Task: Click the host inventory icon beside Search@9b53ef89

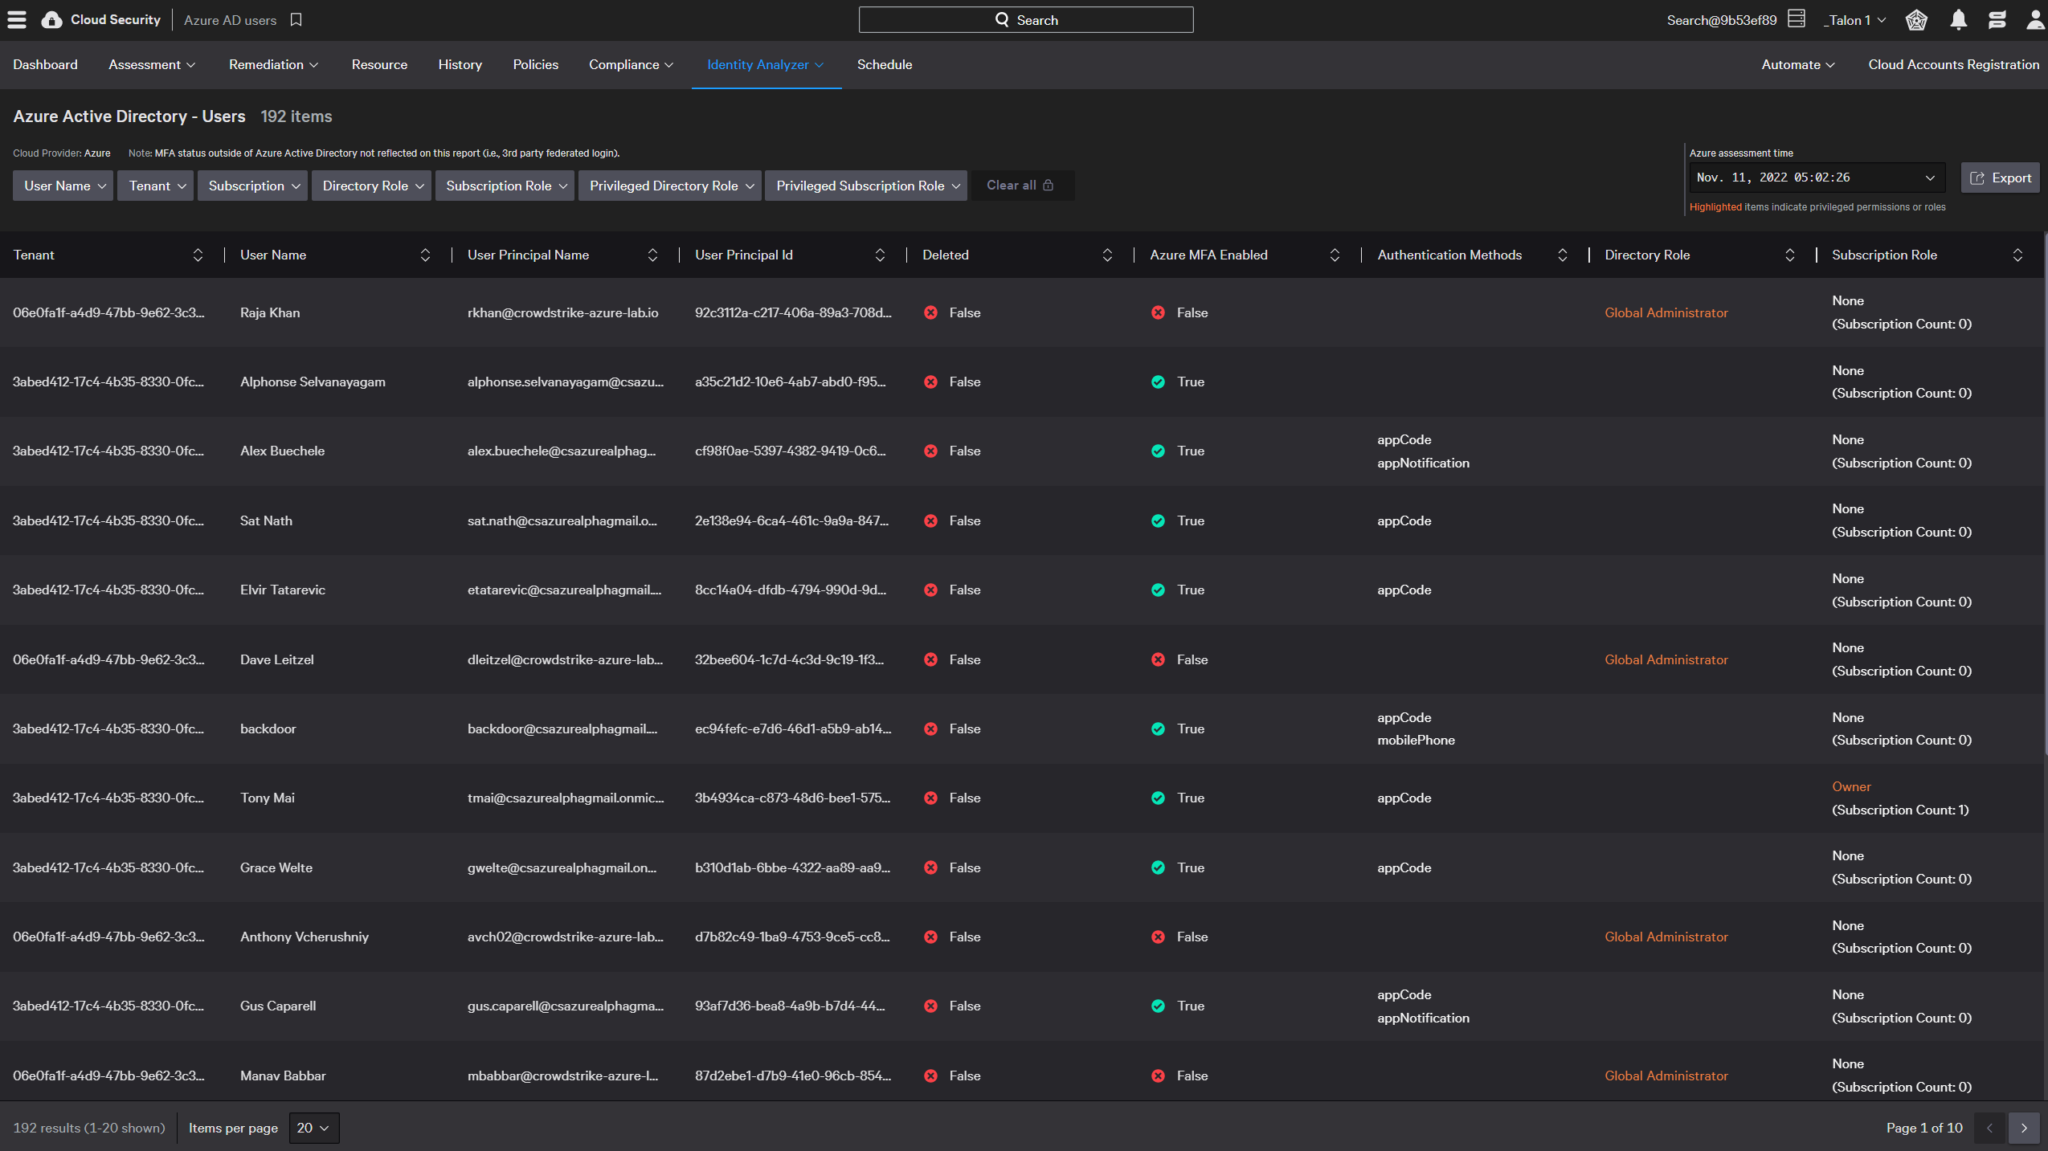Action: (x=1795, y=18)
